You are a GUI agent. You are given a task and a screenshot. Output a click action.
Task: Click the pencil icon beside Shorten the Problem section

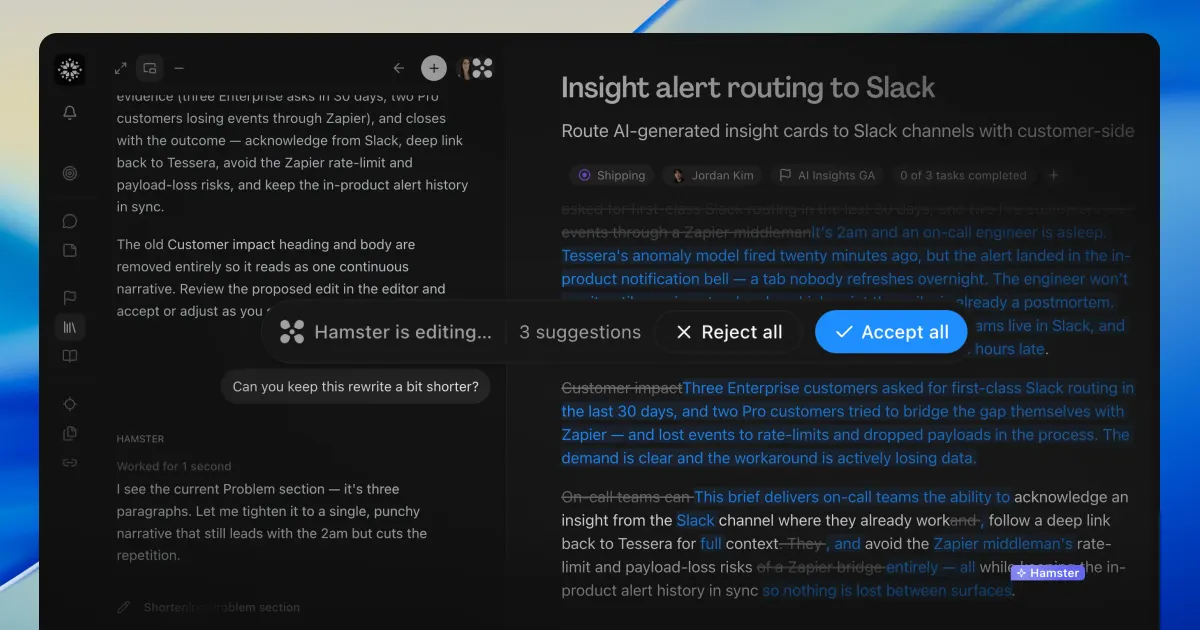(x=124, y=607)
